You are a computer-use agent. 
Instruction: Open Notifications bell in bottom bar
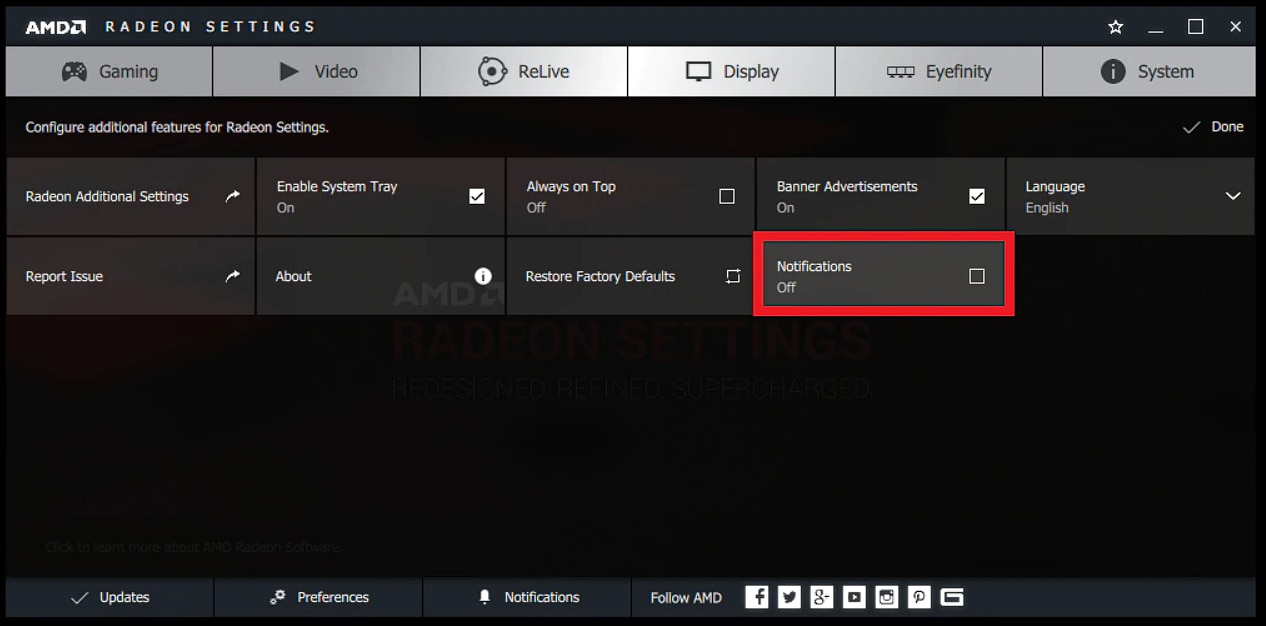coord(528,597)
